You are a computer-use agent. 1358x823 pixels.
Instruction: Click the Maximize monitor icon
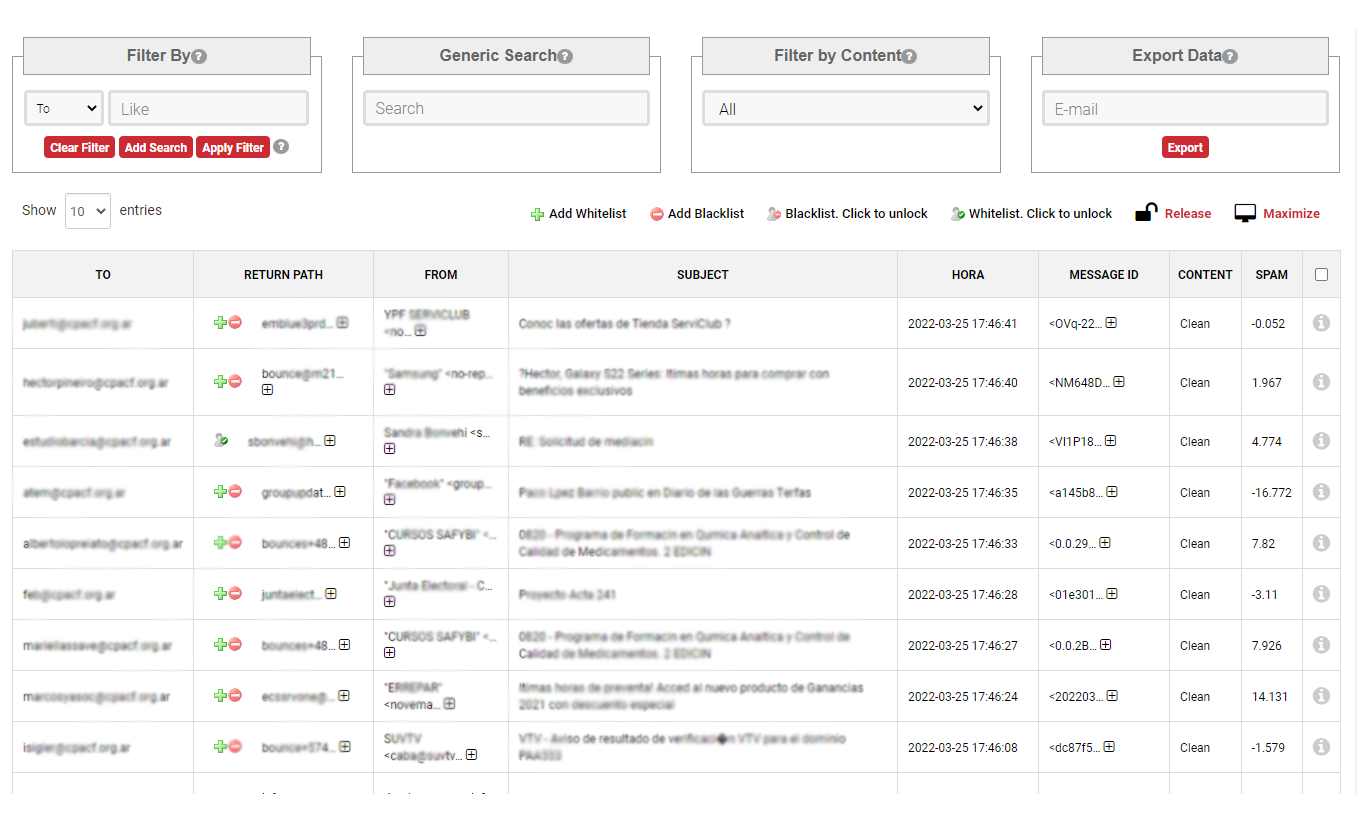[1245, 213]
